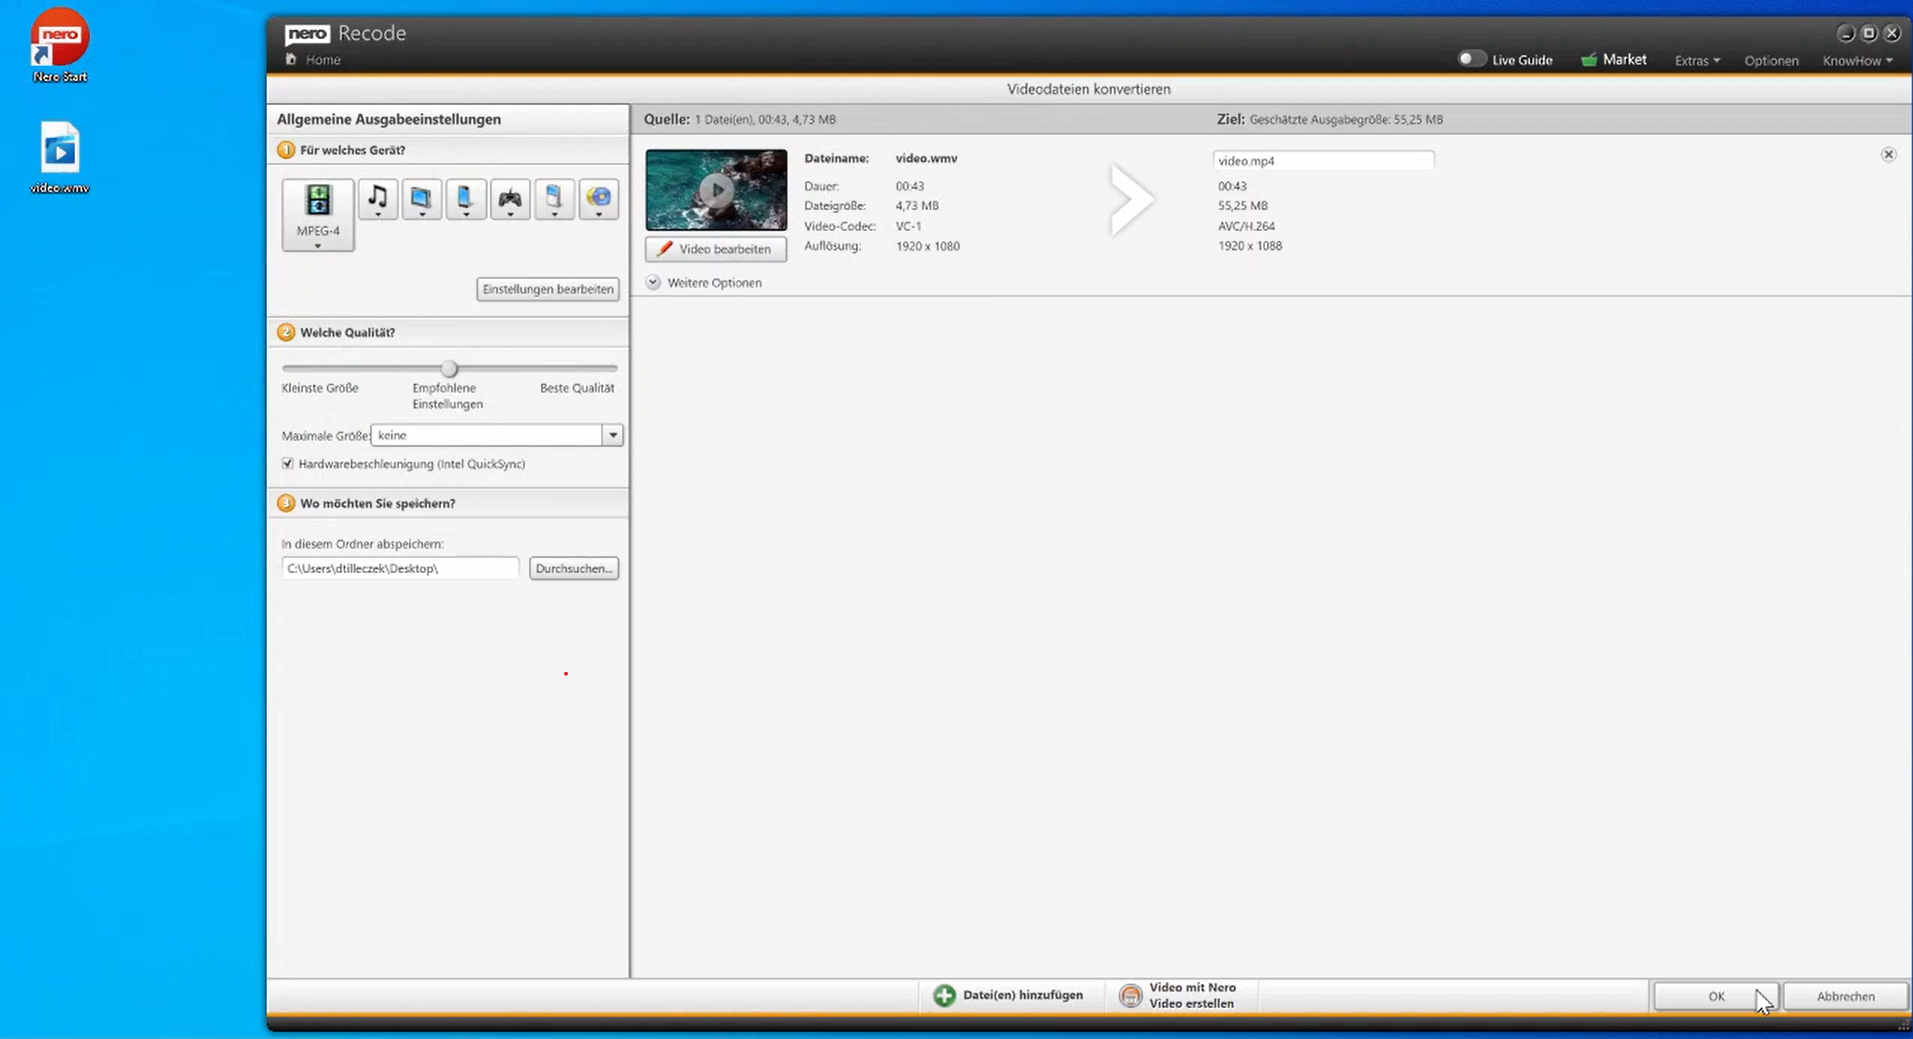Set quality slider to Beste Qualität end
The image size is (1913, 1039).
(x=614, y=368)
